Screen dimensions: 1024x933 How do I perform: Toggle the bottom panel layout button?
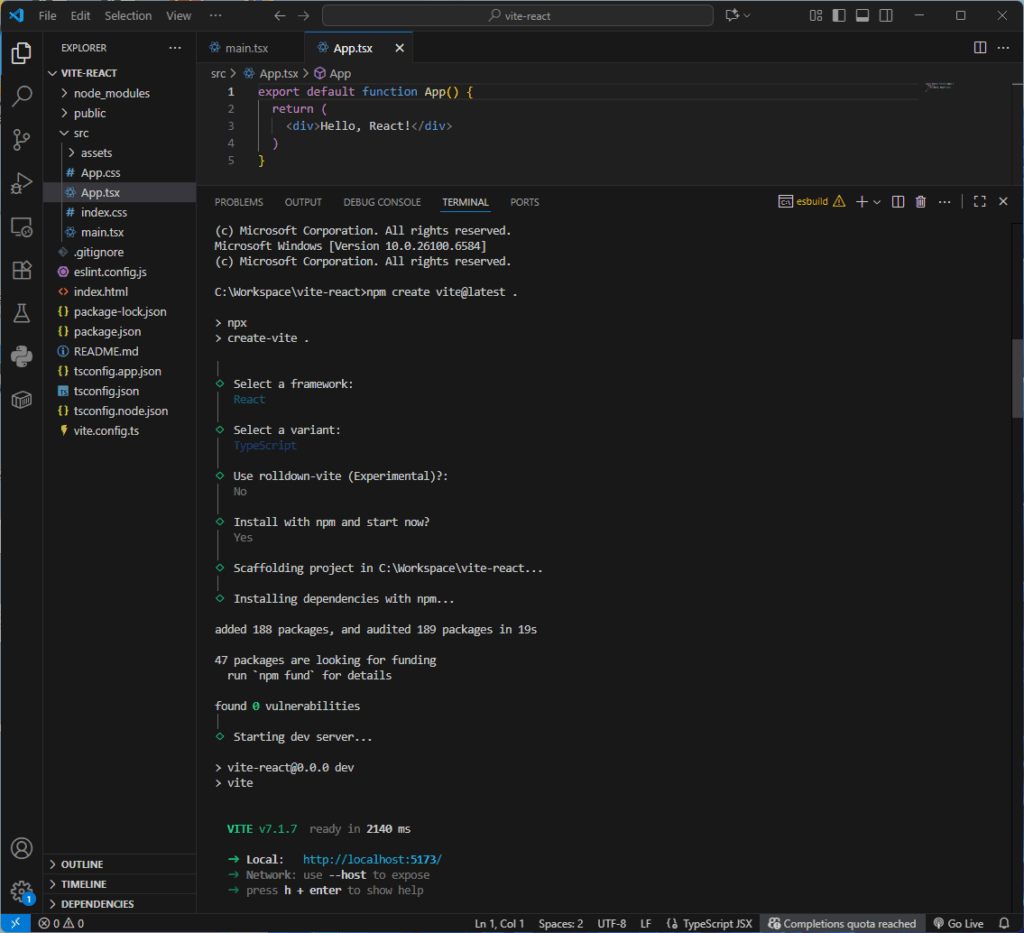(862, 16)
